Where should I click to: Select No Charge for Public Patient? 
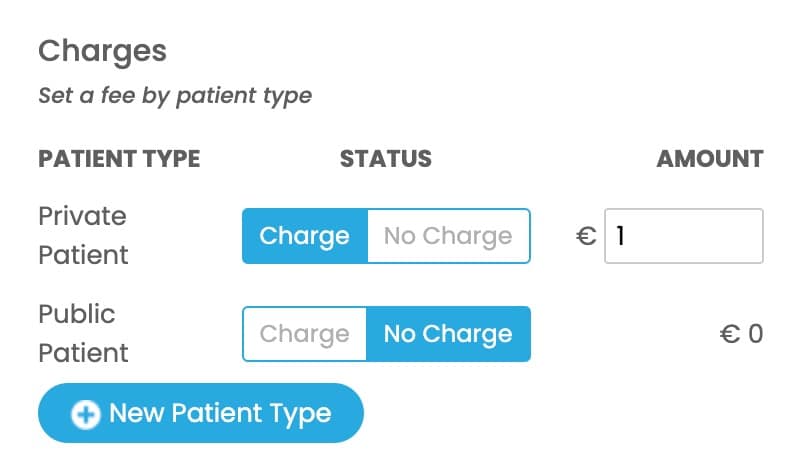click(448, 334)
